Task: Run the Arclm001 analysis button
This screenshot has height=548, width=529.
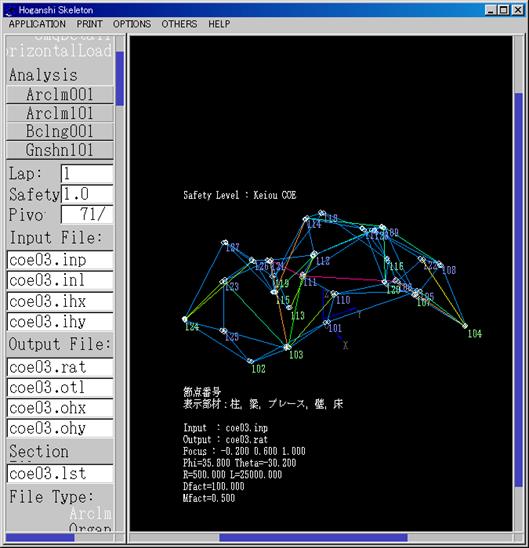Action: pyautogui.click(x=60, y=94)
